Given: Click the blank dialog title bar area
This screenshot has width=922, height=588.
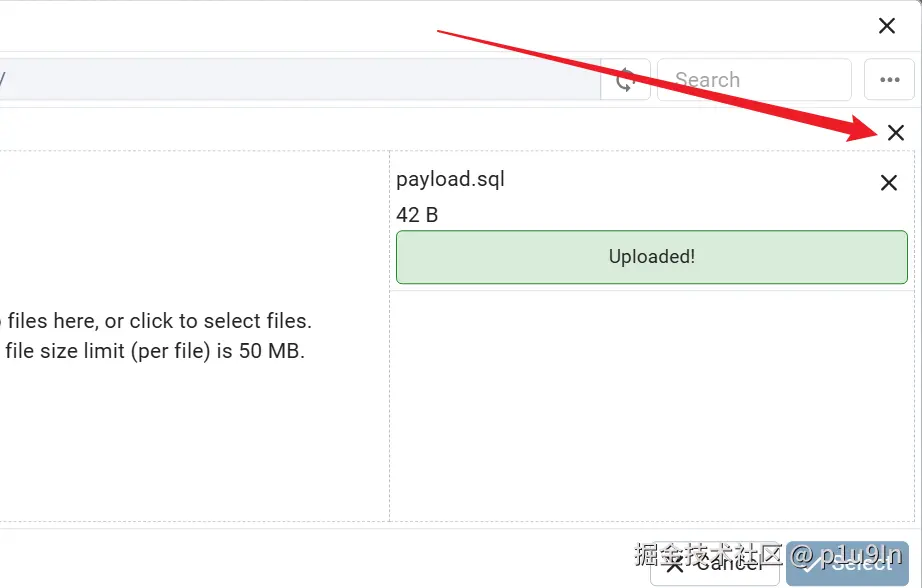Looking at the screenshot, I should pos(435,26).
